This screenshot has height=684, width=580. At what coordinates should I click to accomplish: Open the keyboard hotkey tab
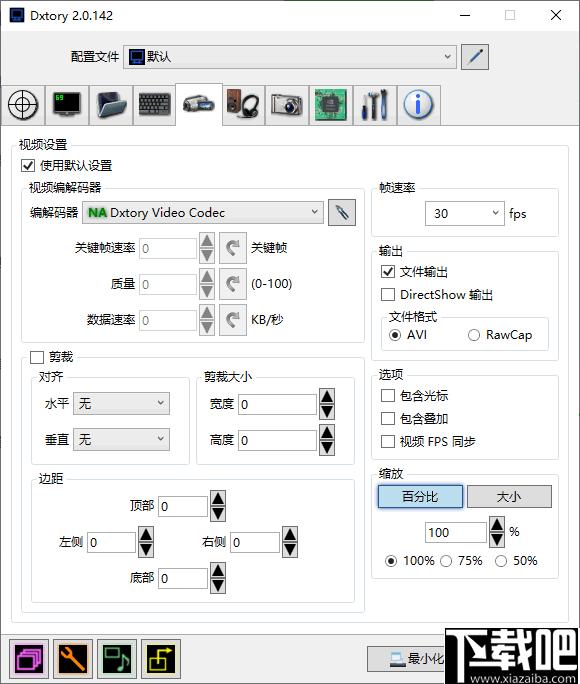[x=154, y=105]
